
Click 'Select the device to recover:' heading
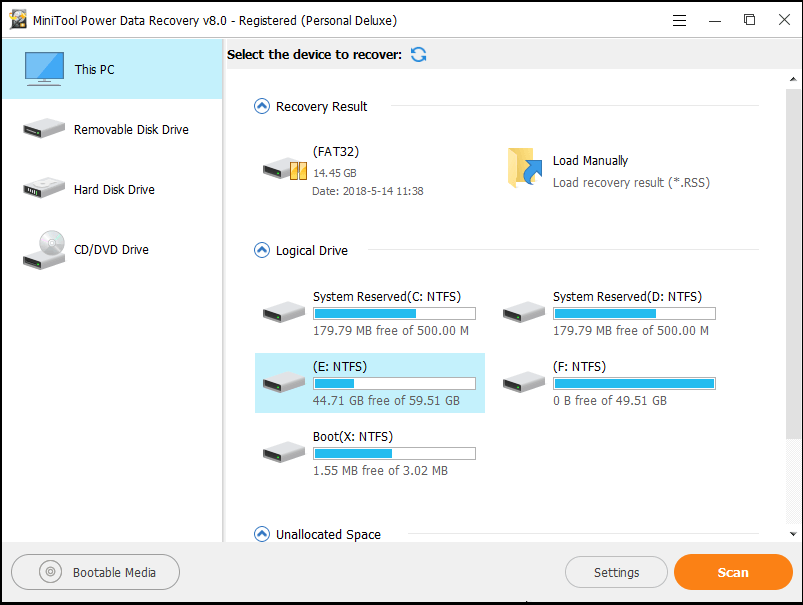(x=314, y=54)
